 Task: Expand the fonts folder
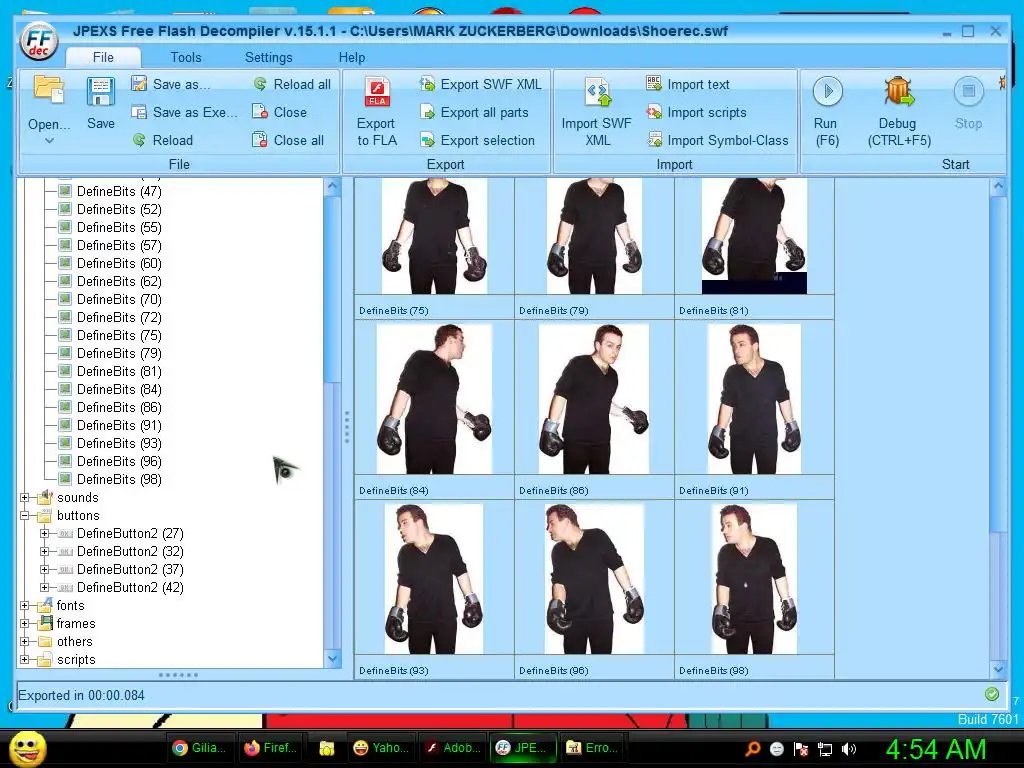click(25, 606)
